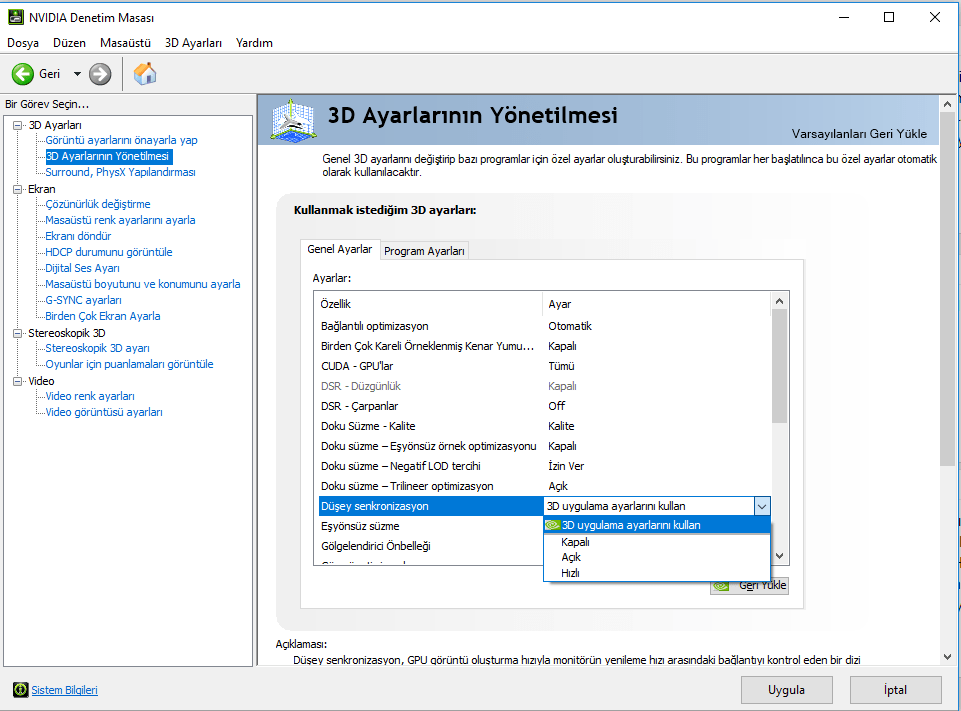
Task: Open G-SYNC ayarları
Action: [x=83, y=300]
